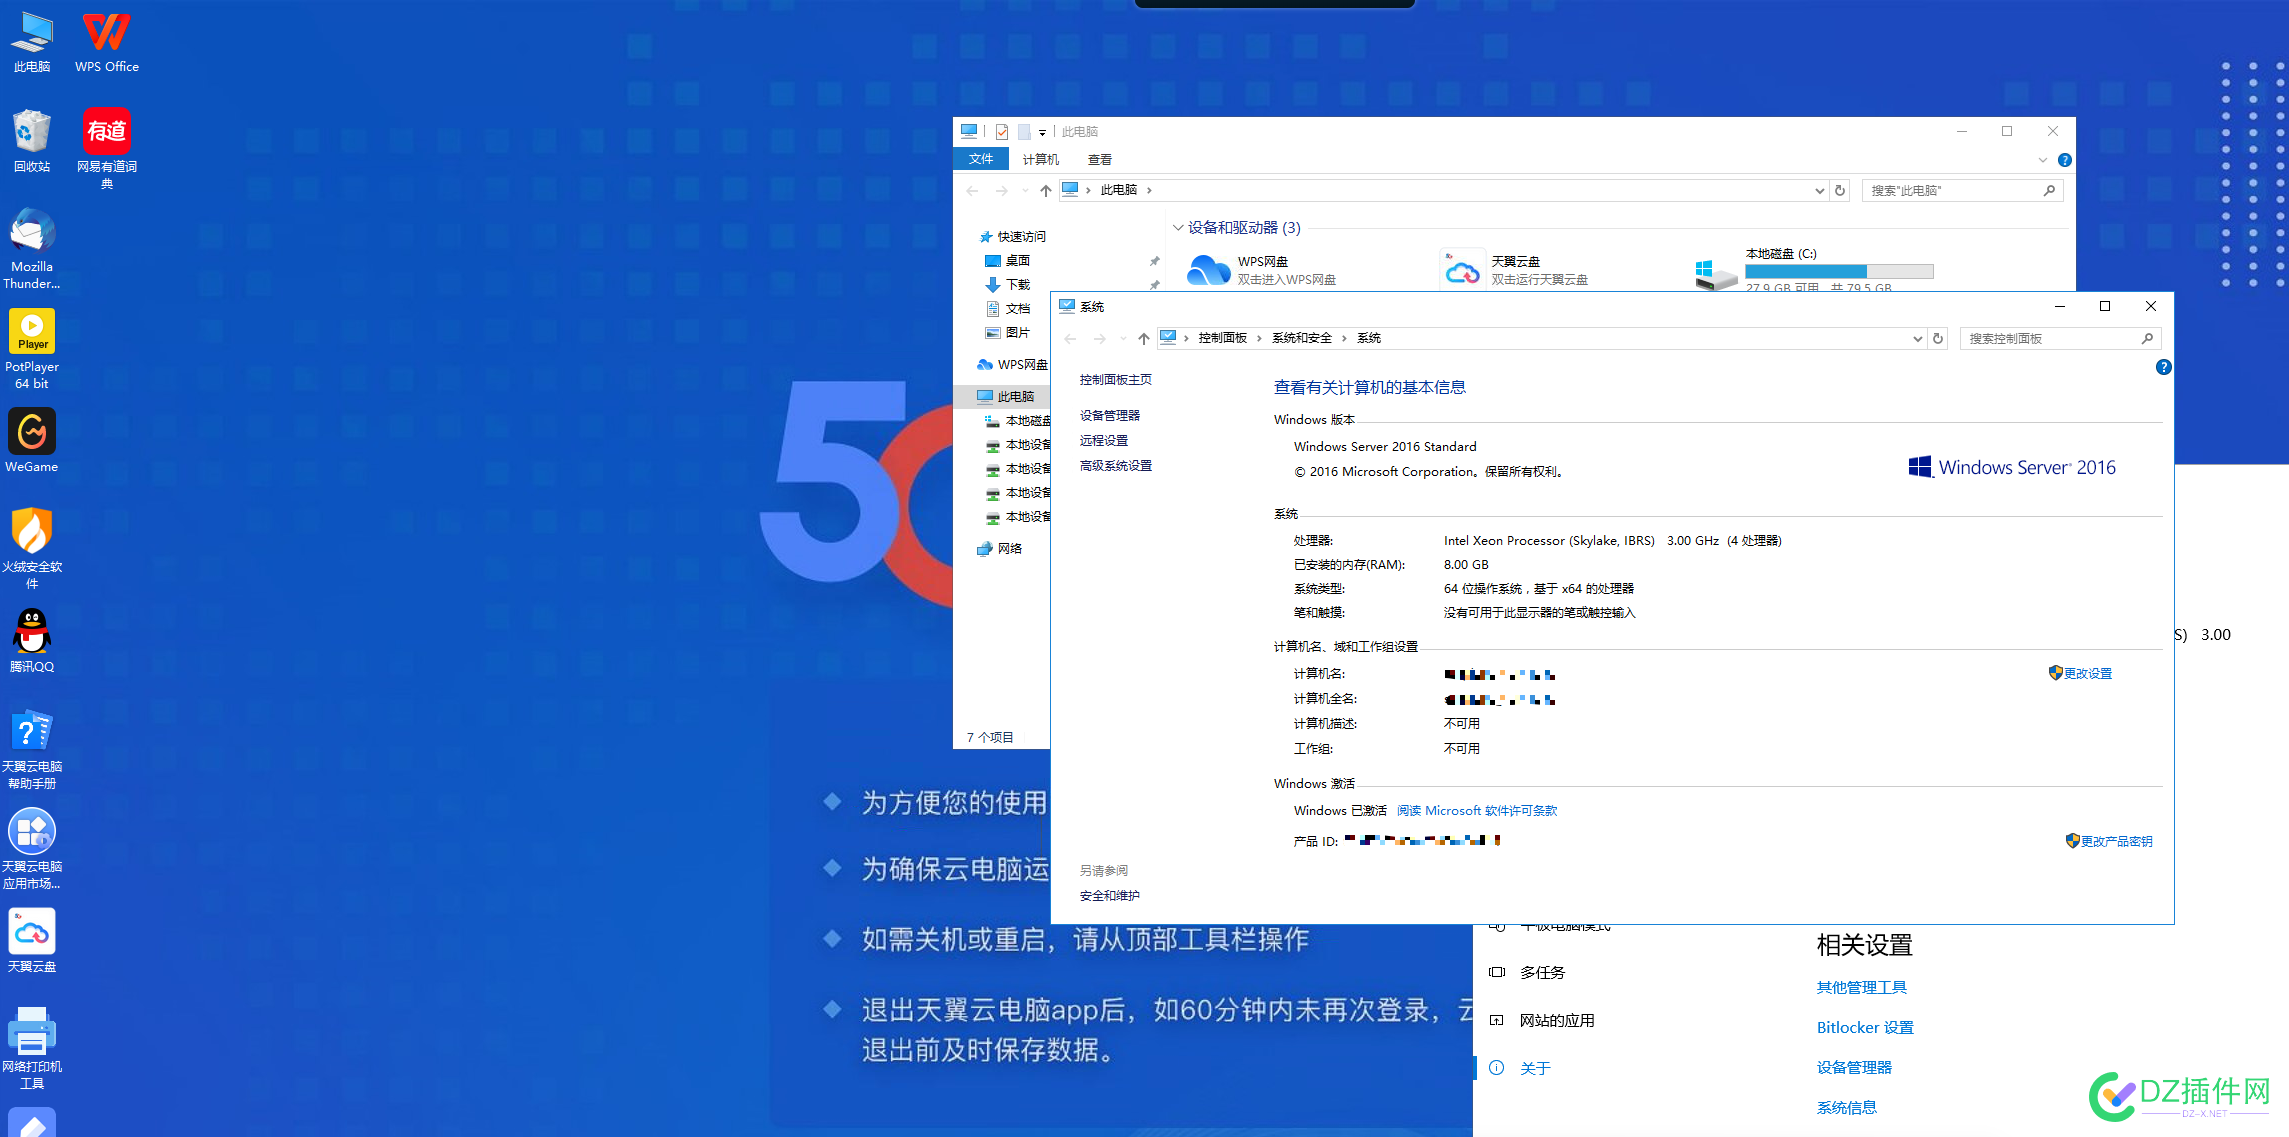Open 计算机 tab in explorer ribbon
This screenshot has height=1137, width=2289.
1041,160
